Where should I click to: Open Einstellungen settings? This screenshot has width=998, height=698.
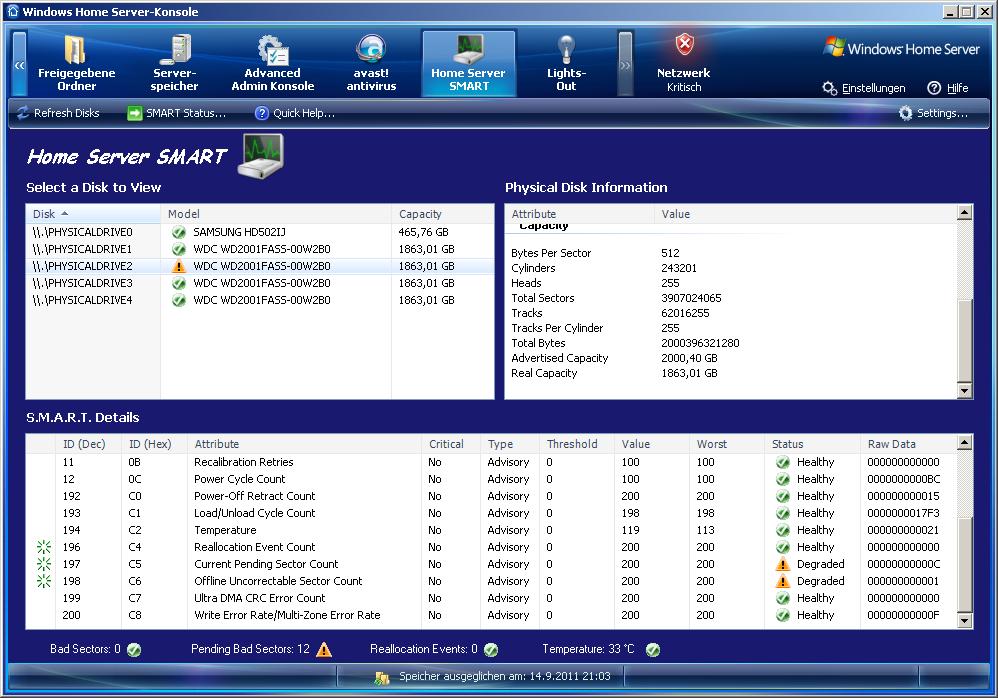tap(864, 88)
